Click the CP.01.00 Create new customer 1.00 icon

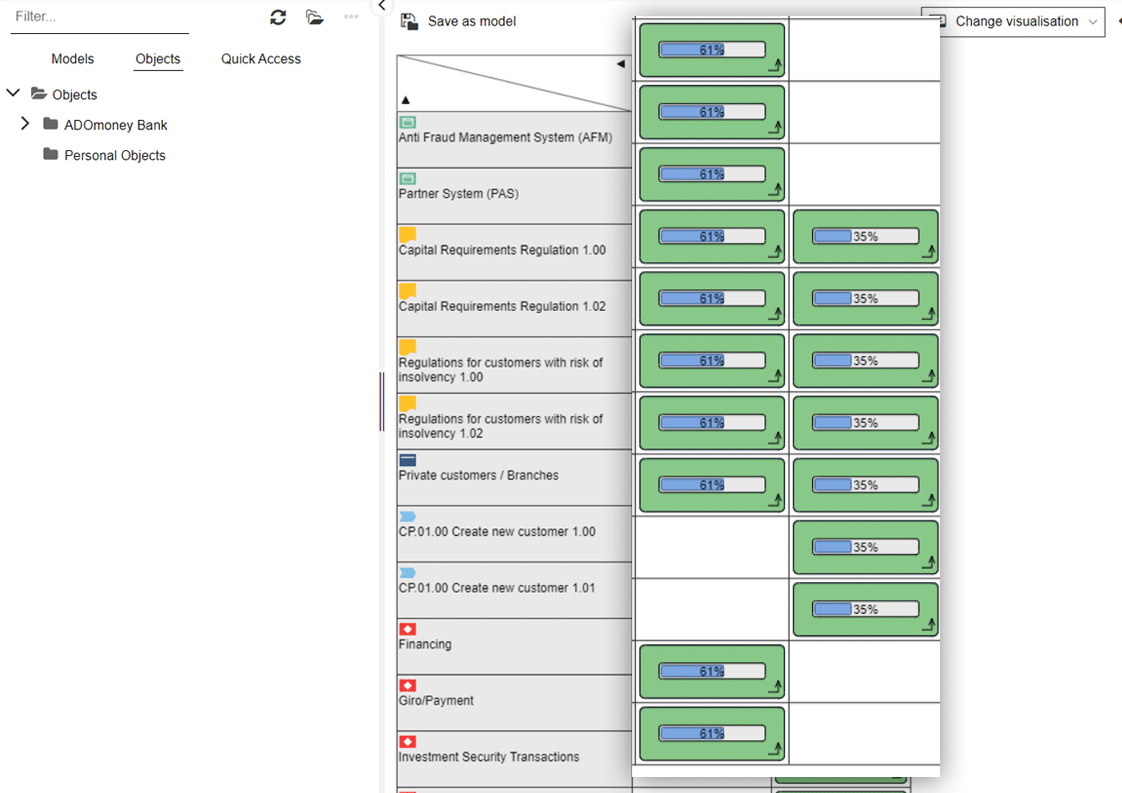pyautogui.click(x=407, y=516)
